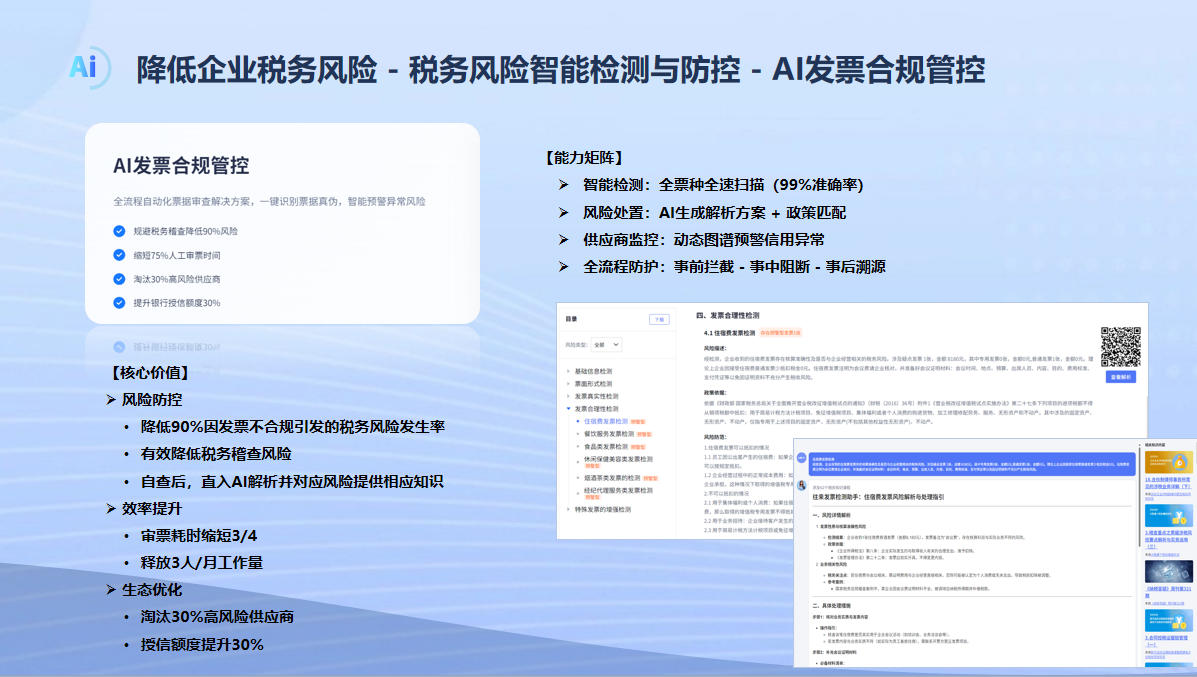
Task: Click the chat panel vertical scrollbar
Action: 1141,496
